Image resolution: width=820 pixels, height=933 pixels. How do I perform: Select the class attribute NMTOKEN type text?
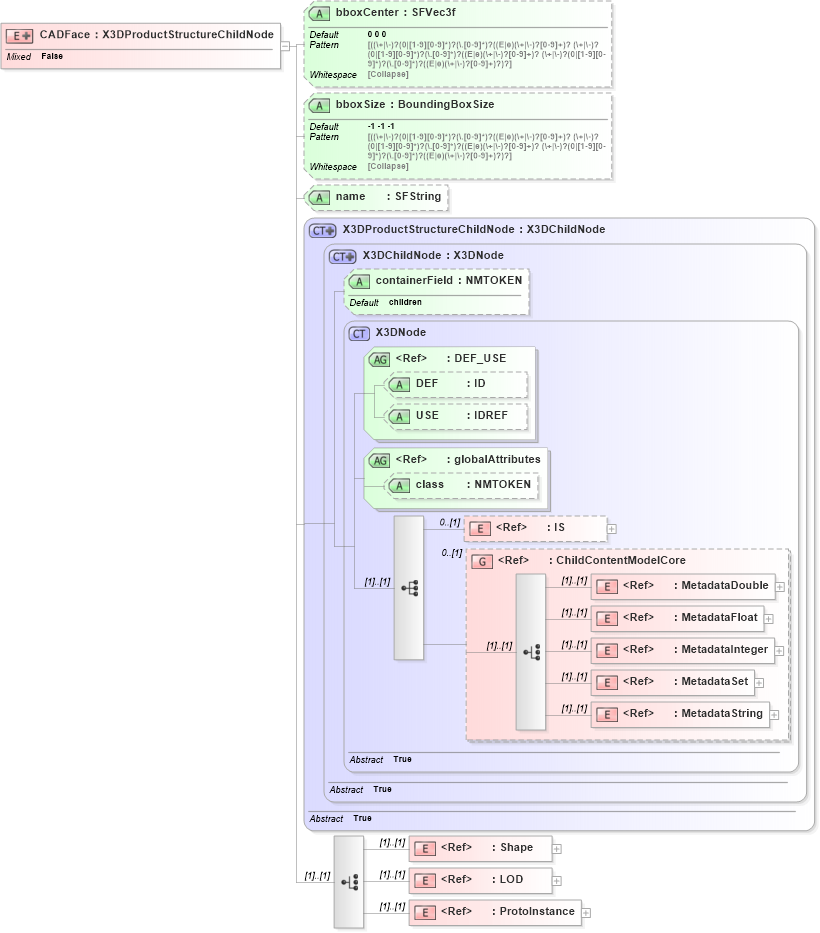coord(502,484)
